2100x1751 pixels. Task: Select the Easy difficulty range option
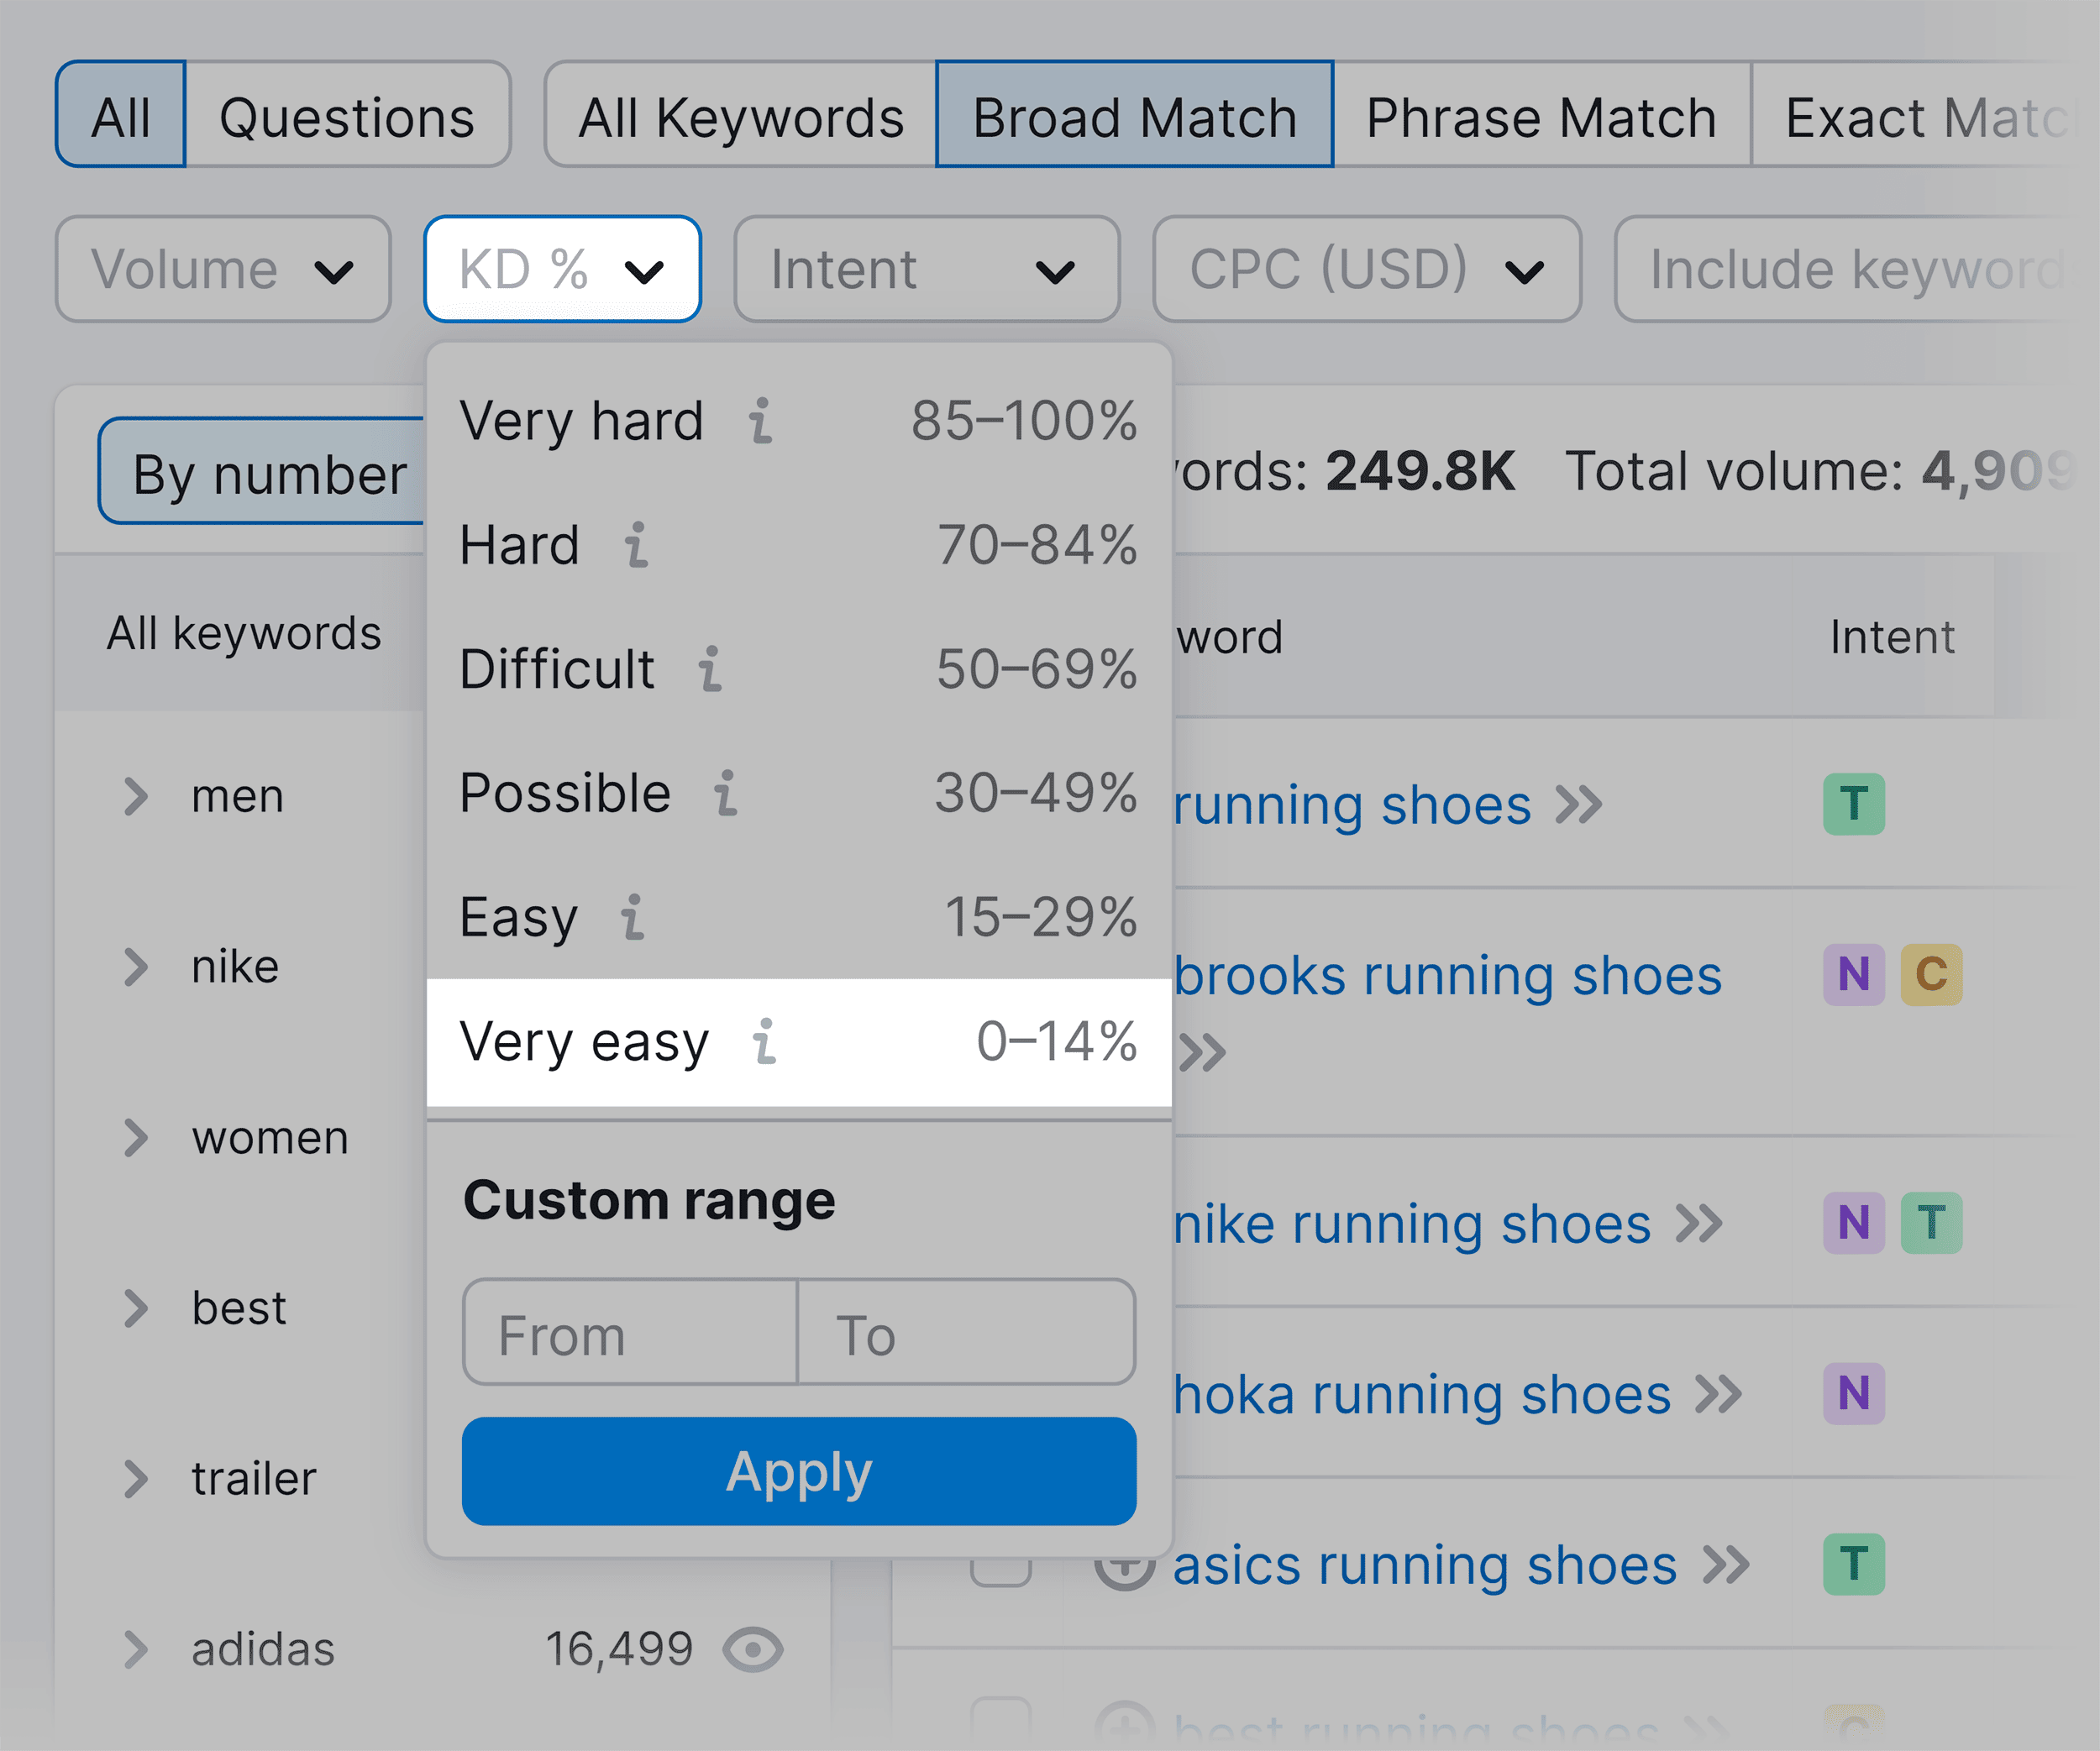(518, 915)
